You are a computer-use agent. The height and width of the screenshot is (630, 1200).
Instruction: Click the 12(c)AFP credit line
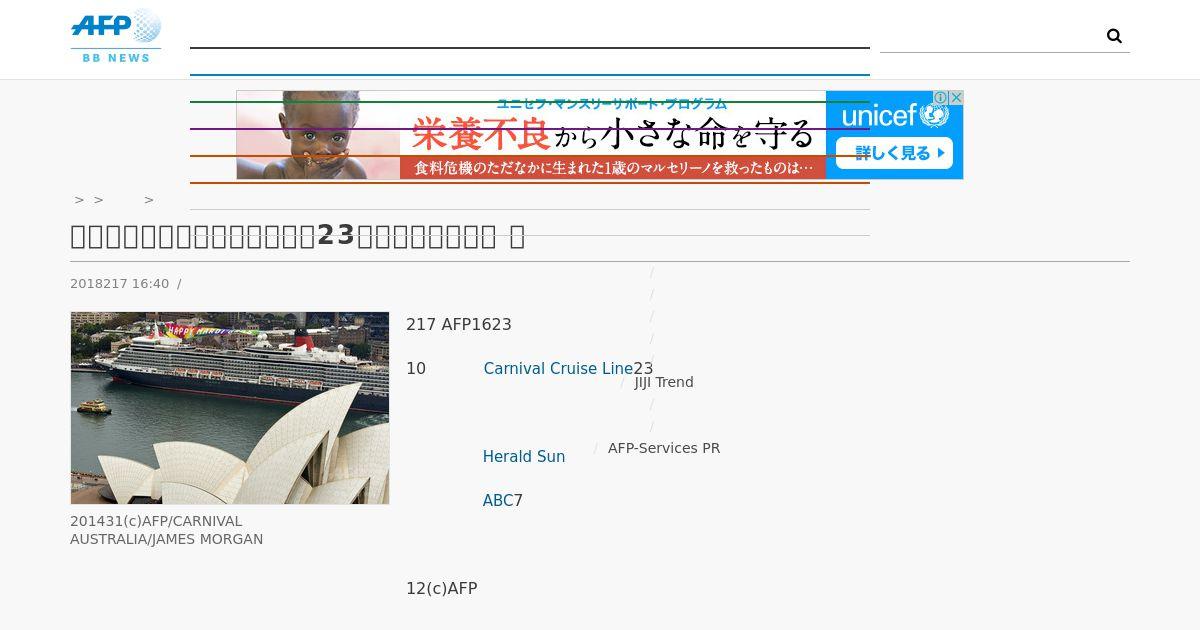442,589
